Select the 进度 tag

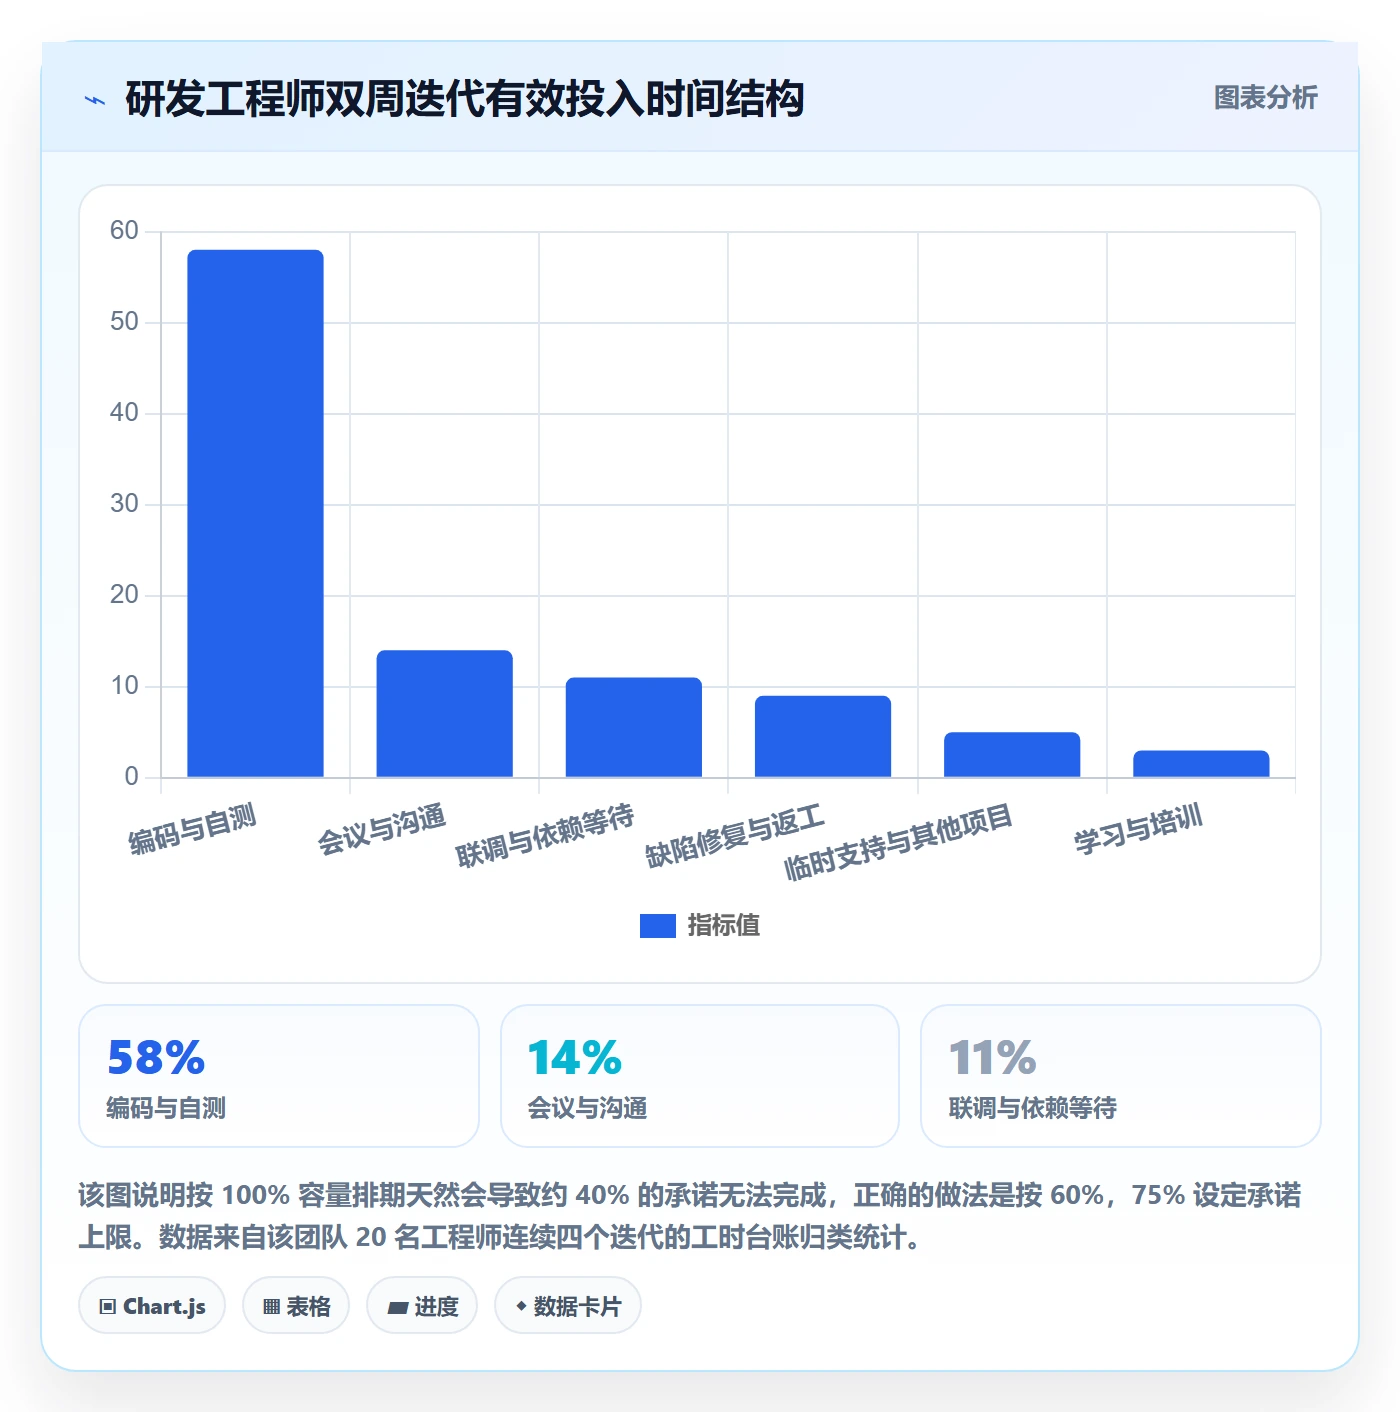pyautogui.click(x=422, y=1305)
